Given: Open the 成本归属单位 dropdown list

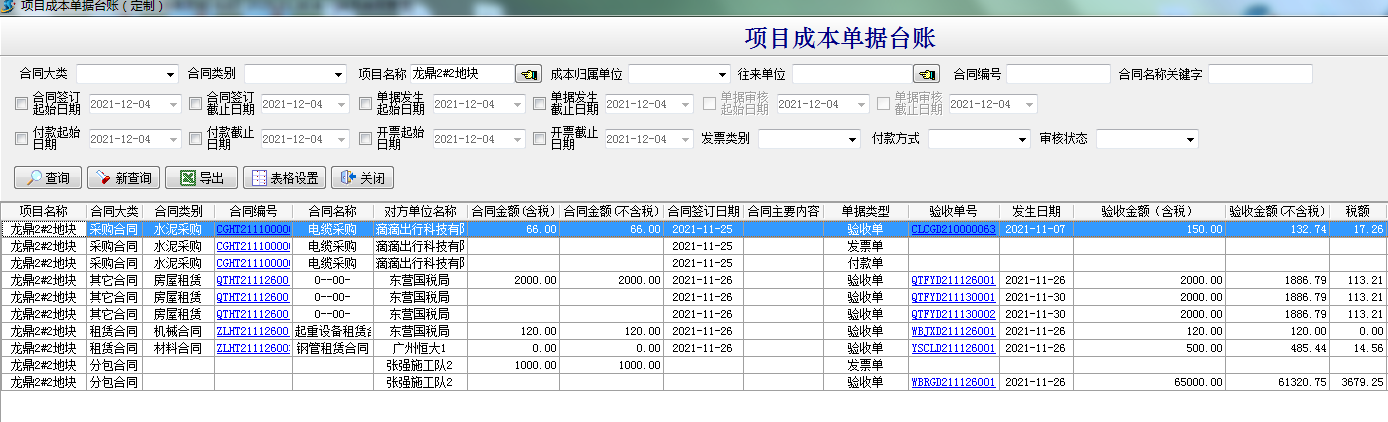Looking at the screenshot, I should (x=722, y=75).
